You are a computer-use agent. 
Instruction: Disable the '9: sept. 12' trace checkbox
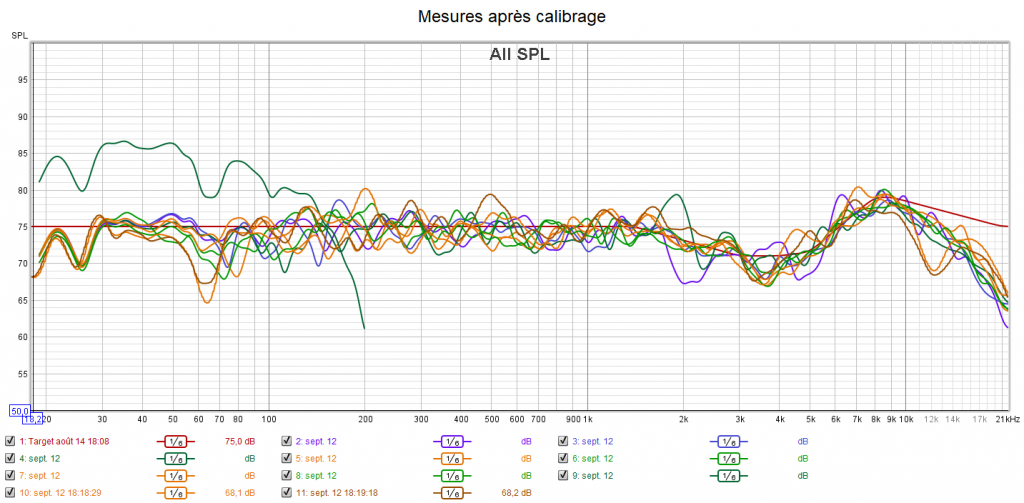tap(563, 475)
